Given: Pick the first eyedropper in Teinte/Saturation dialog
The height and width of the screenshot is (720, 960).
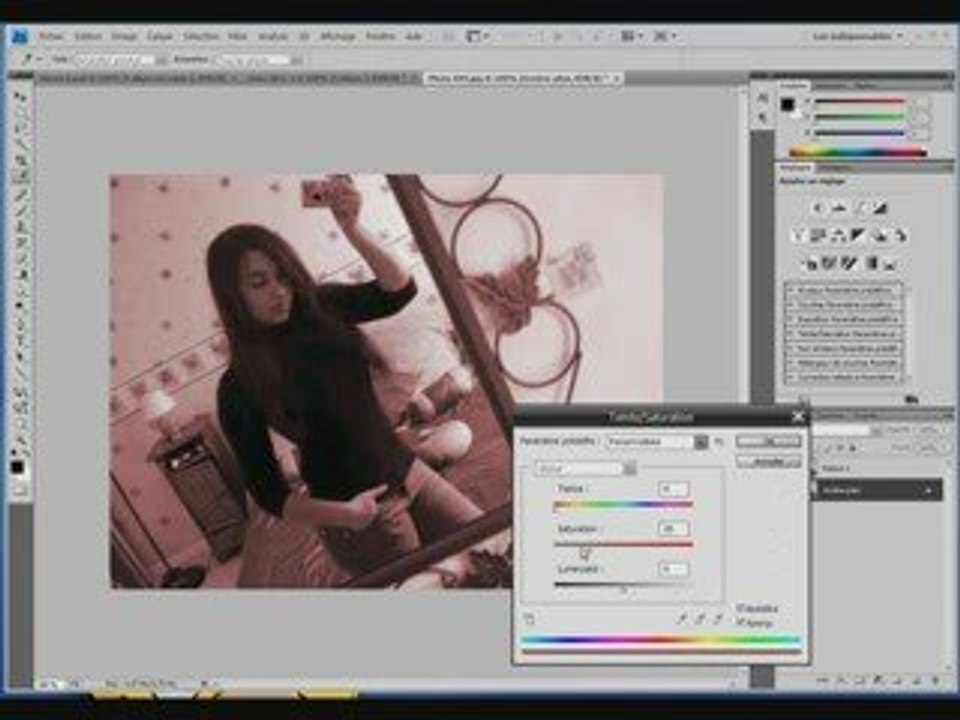Looking at the screenshot, I should (x=681, y=619).
